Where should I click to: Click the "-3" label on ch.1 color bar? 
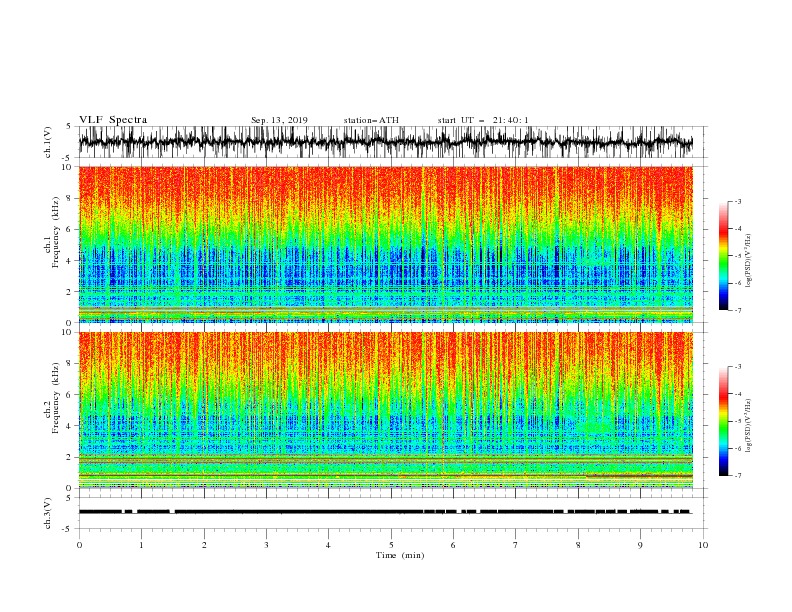[737, 201]
